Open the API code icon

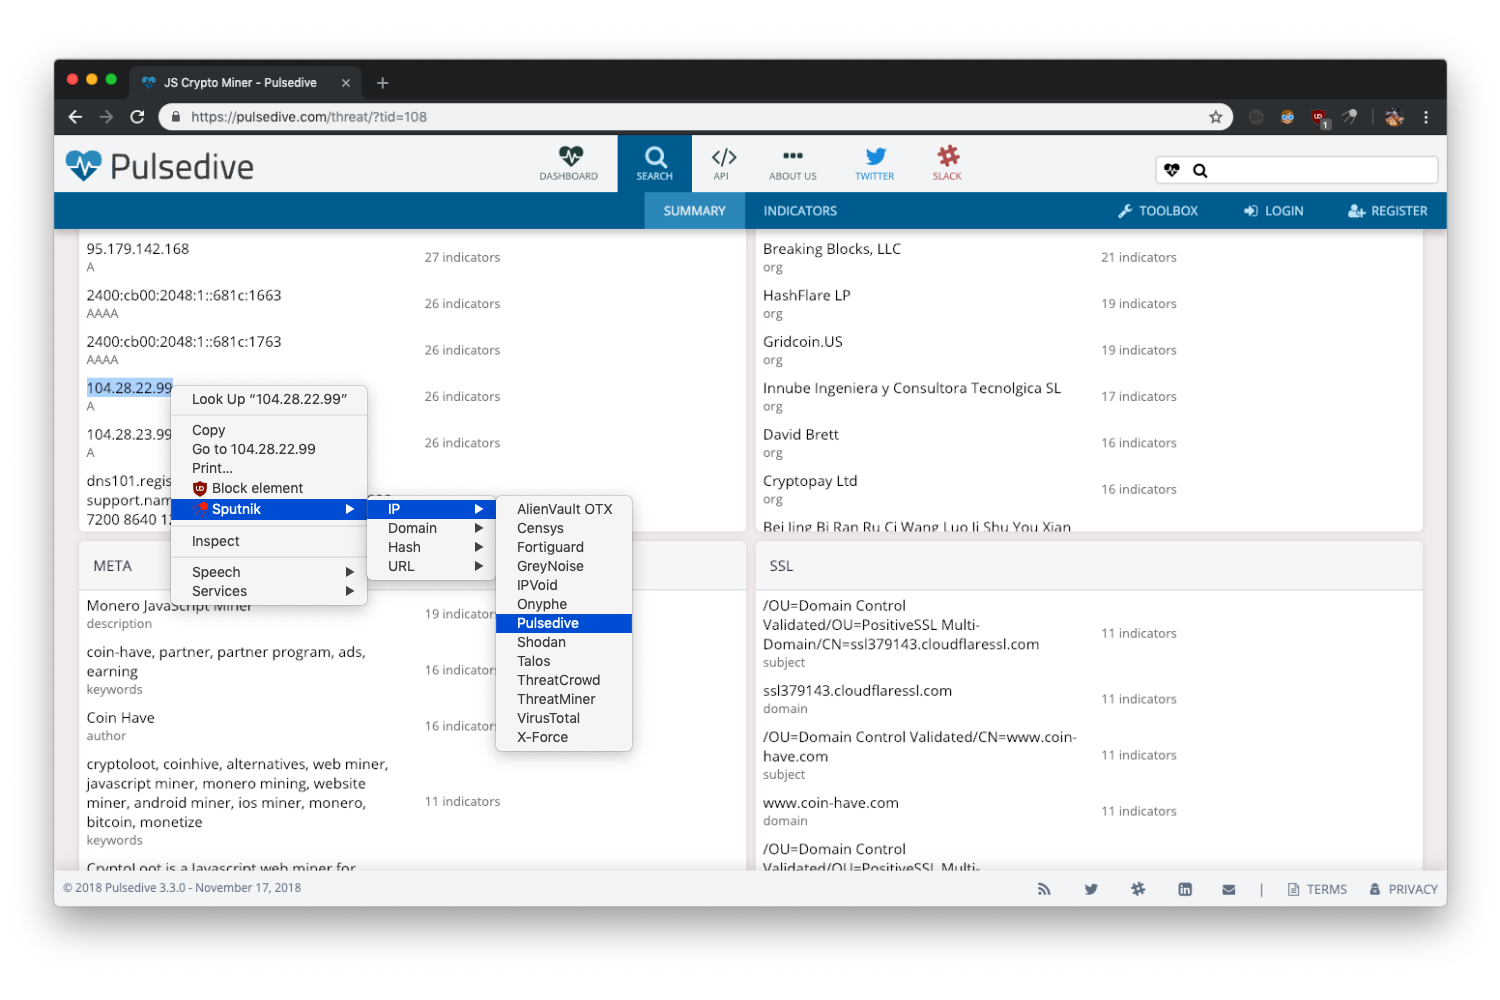pos(724,157)
